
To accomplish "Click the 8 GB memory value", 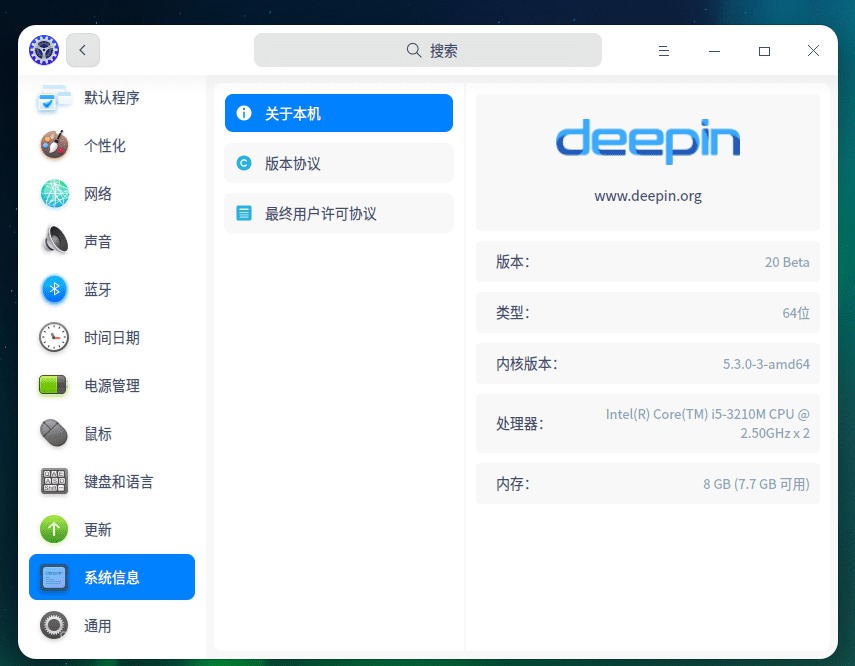I will 756,484.
